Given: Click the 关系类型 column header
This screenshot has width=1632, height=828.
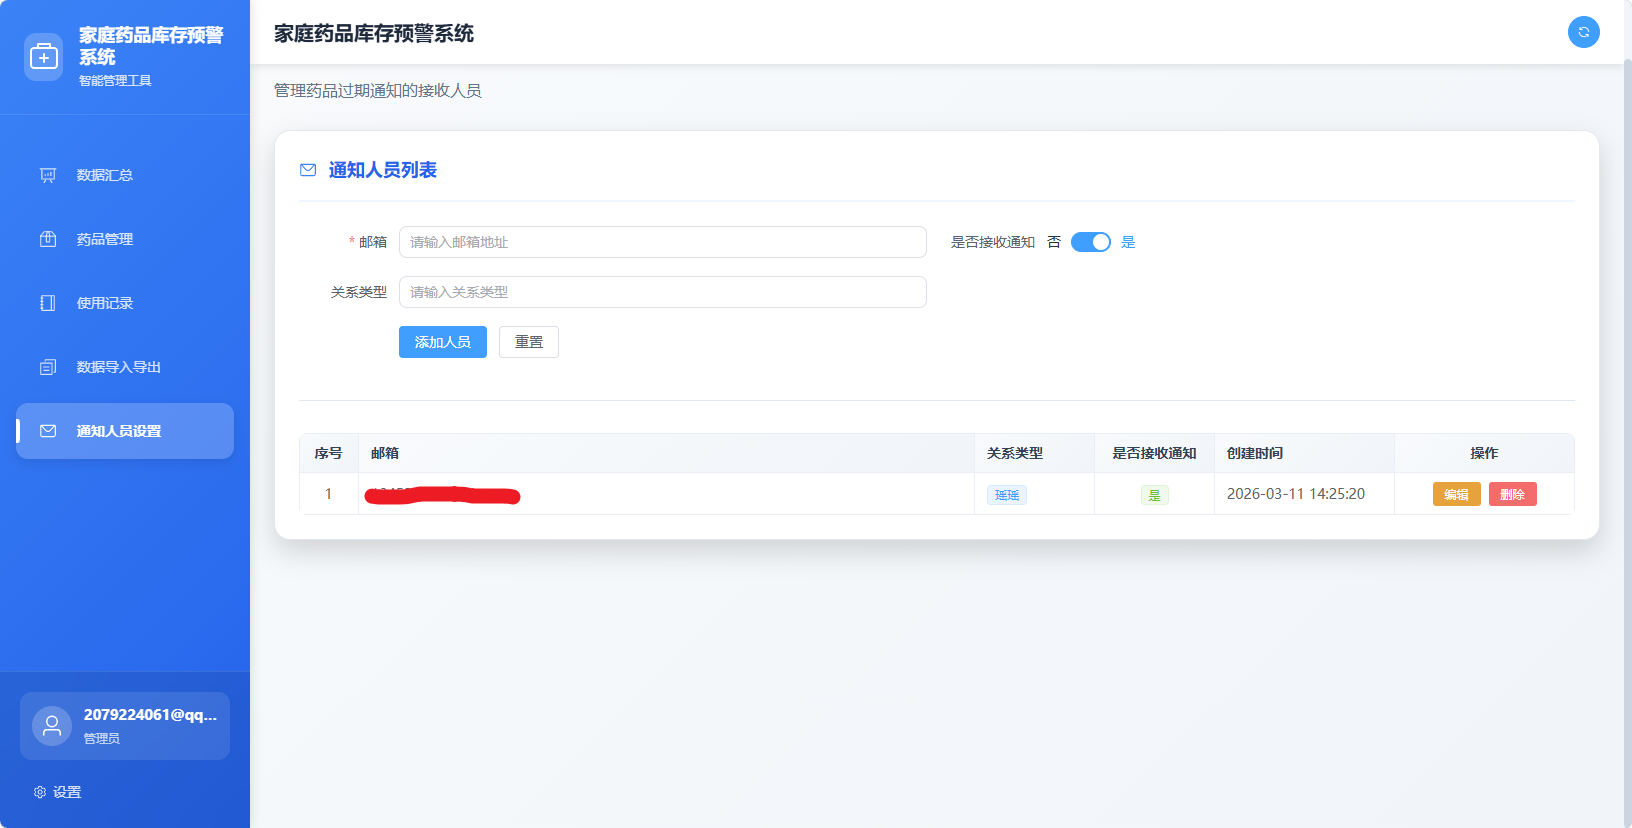Looking at the screenshot, I should pos(1035,453).
